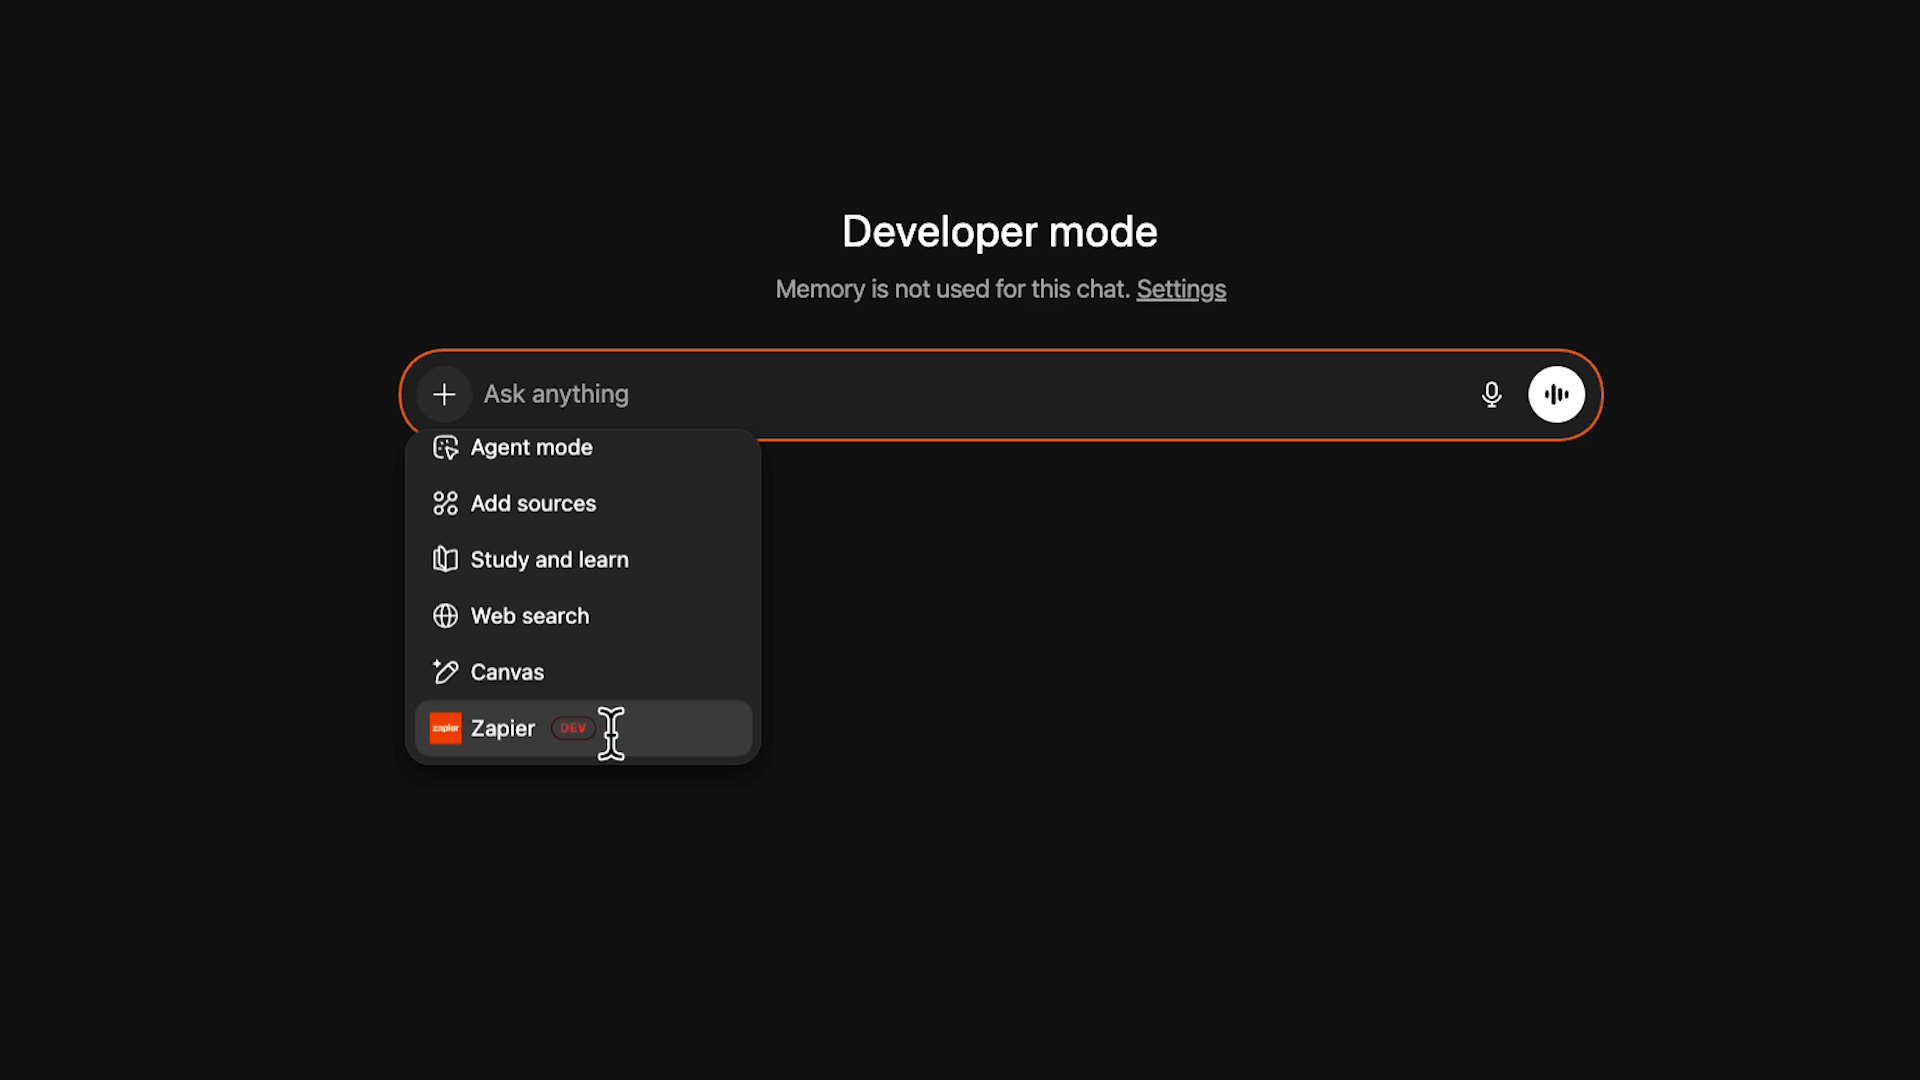Select the Agent mode menu entry

click(532, 447)
